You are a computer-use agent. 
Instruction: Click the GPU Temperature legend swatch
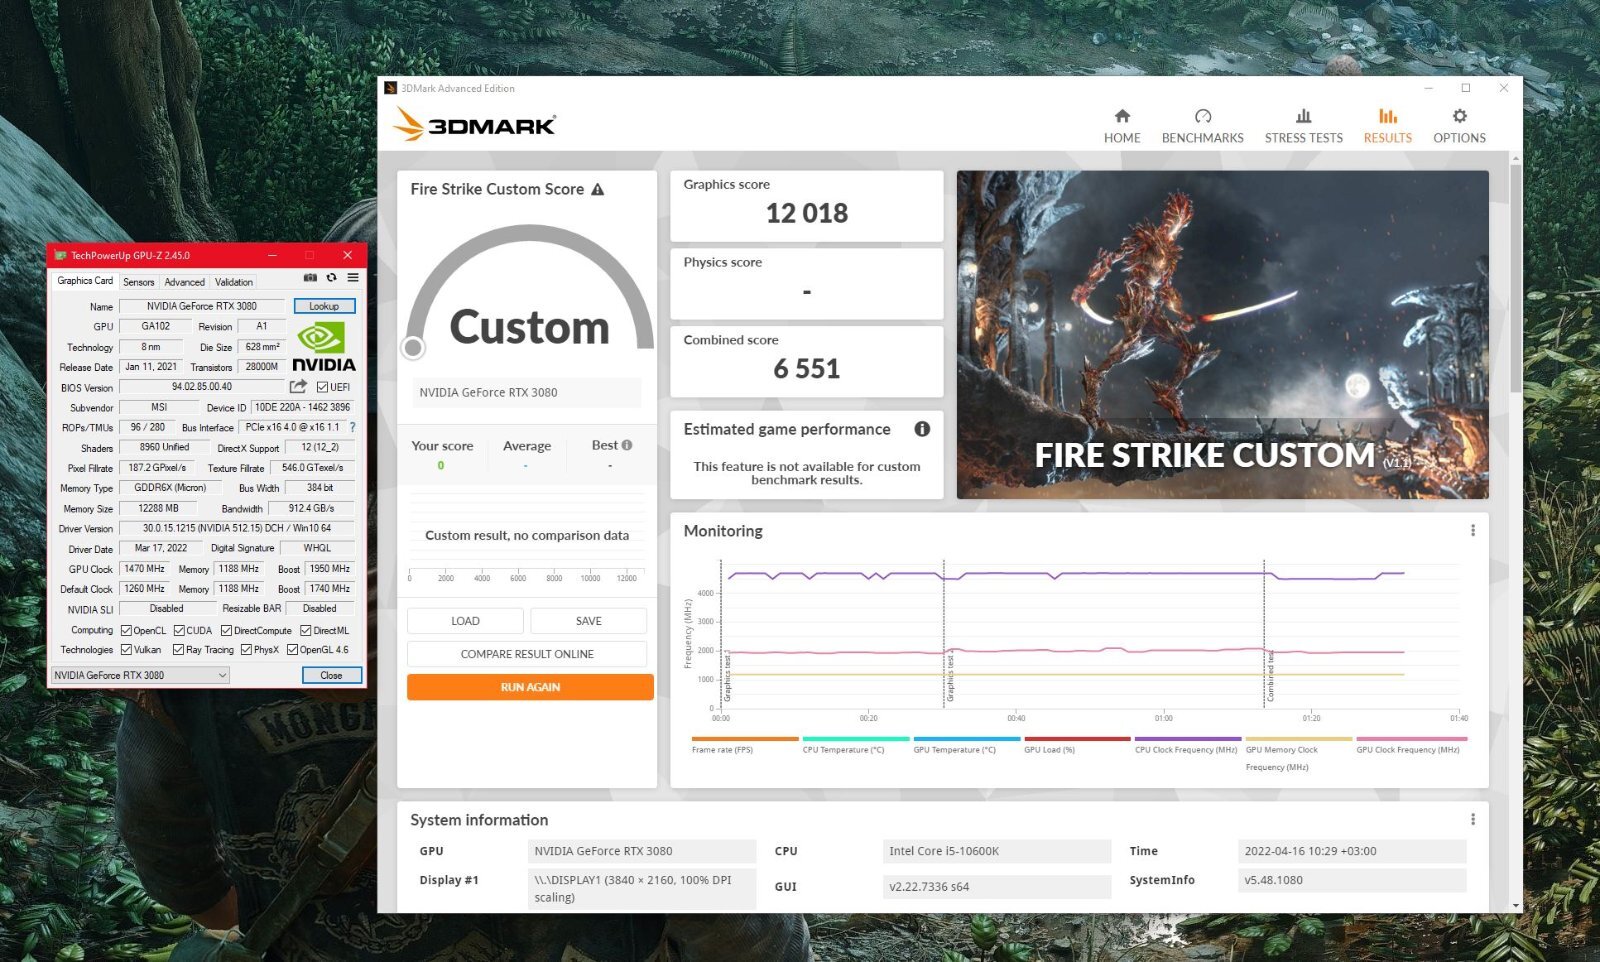(966, 739)
